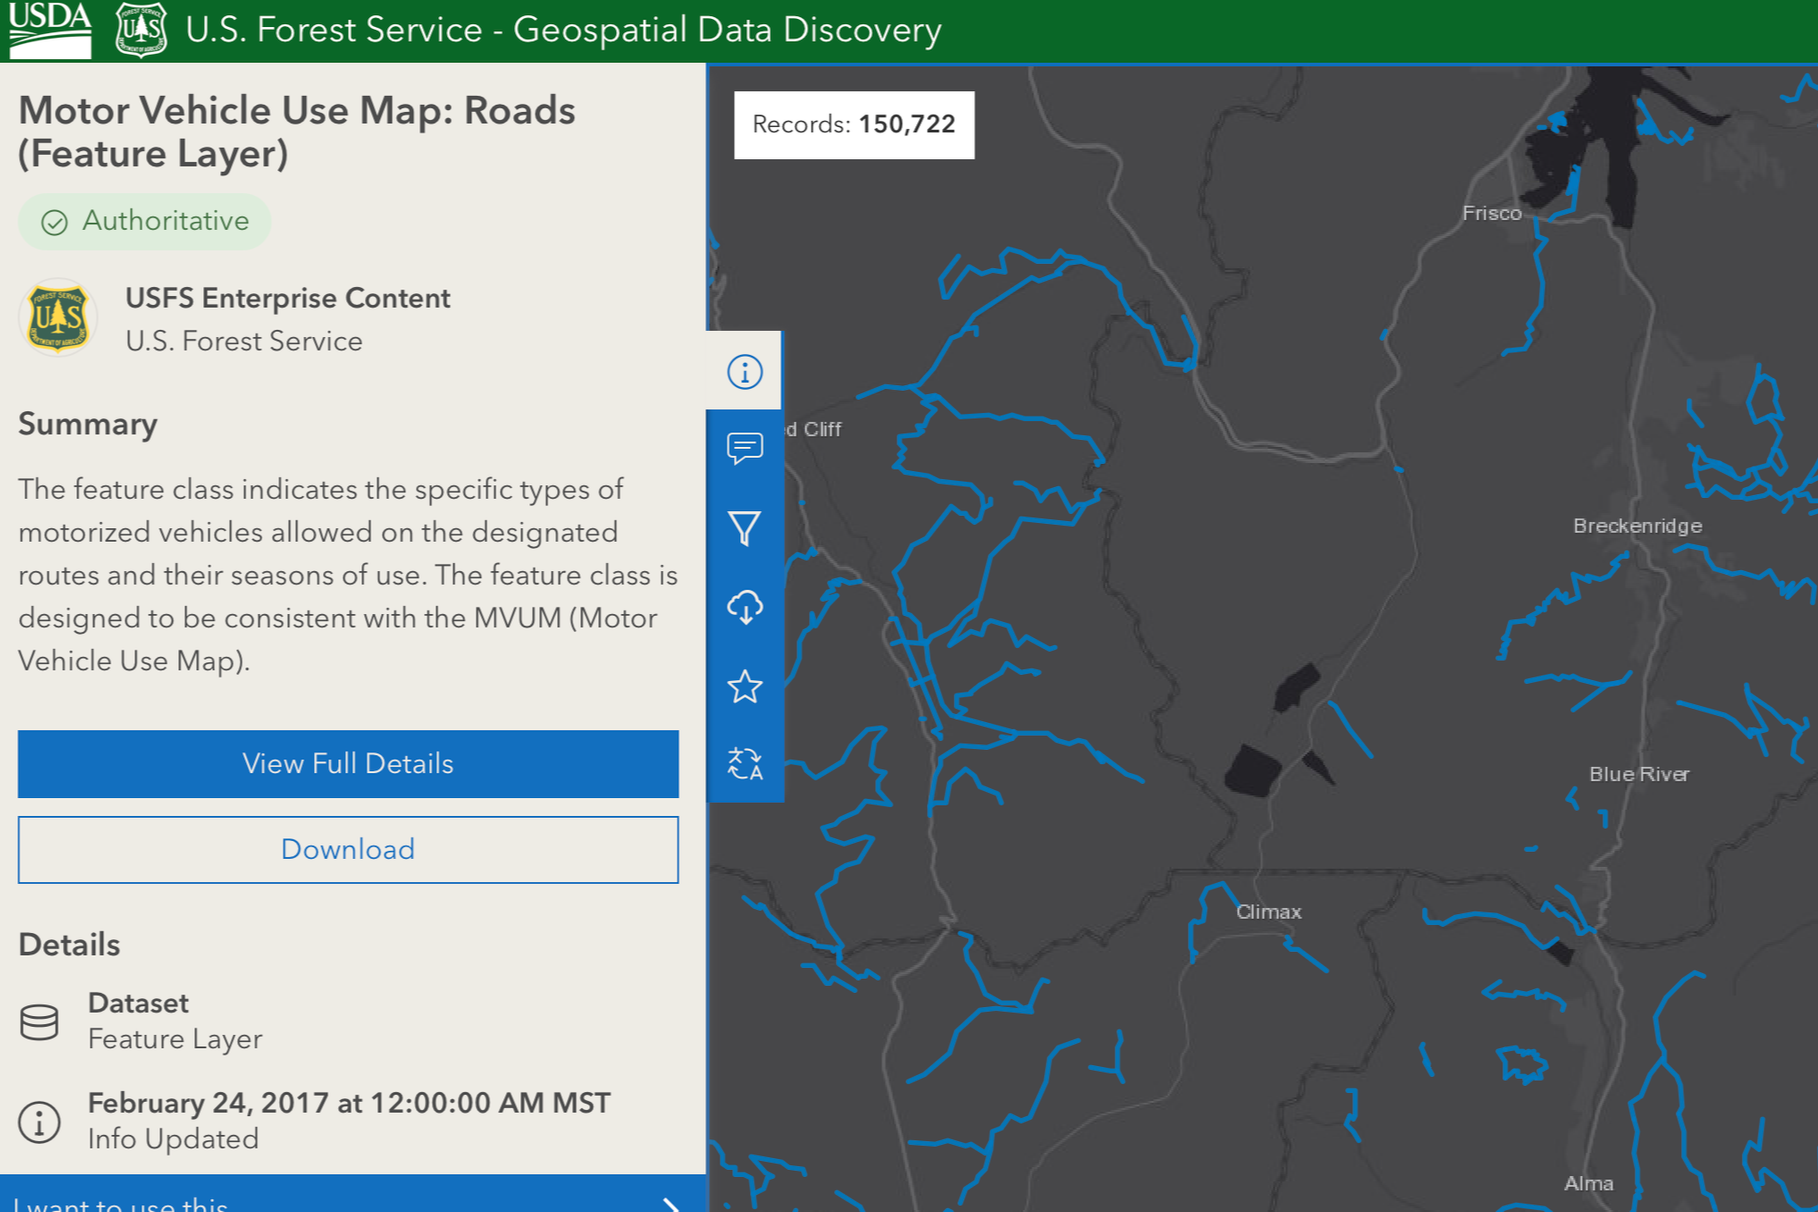Open the info panel icon
1818x1212 pixels.
point(744,372)
